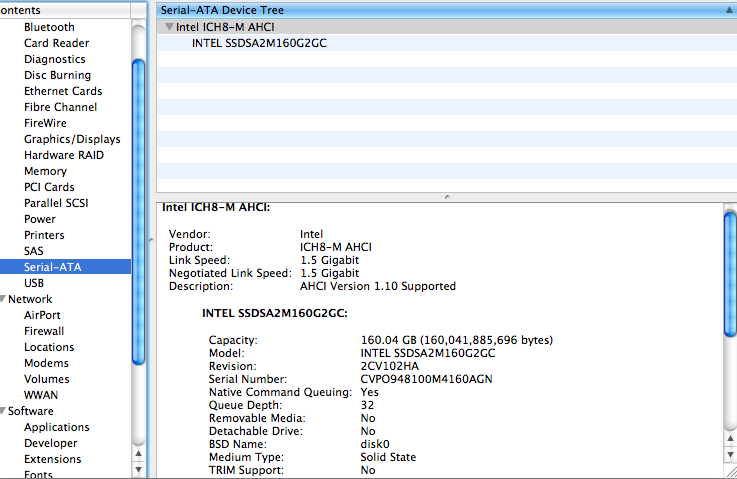
Task: Select the Network category label
Action: (x=30, y=299)
